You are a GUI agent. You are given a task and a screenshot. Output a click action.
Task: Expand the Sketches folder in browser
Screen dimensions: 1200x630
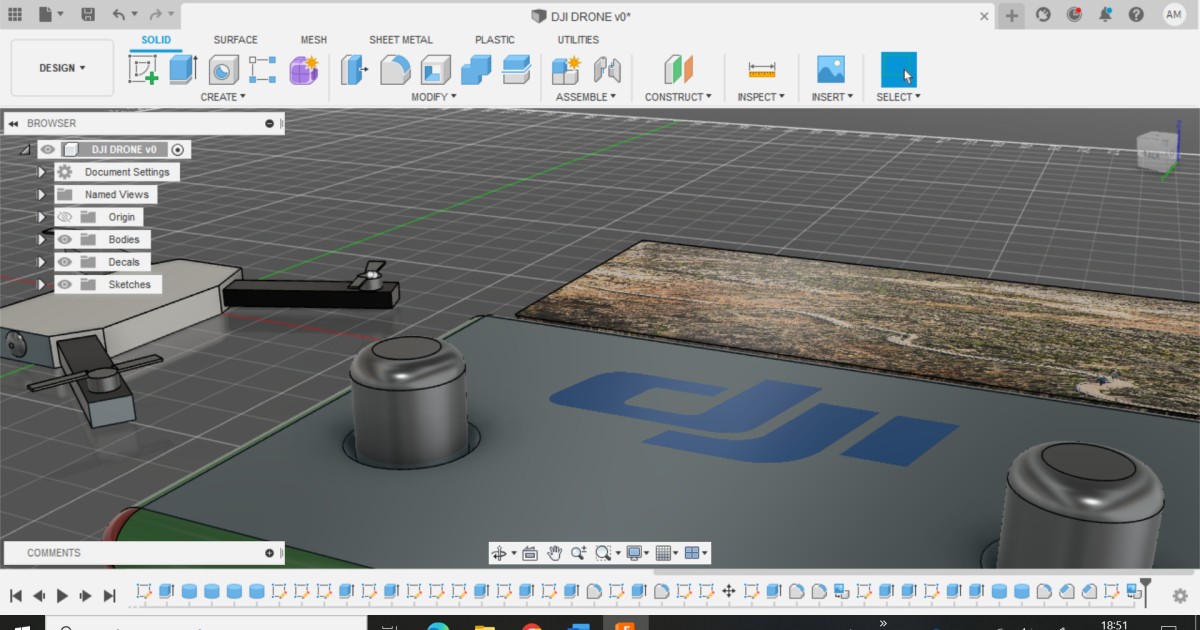coord(41,284)
